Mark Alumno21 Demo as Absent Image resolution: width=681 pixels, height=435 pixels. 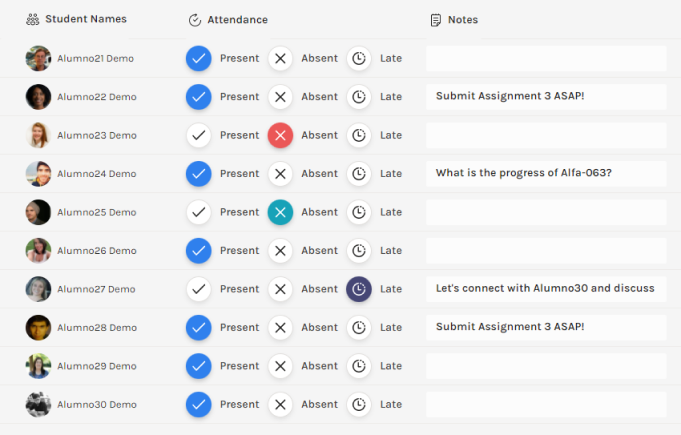pyautogui.click(x=281, y=58)
